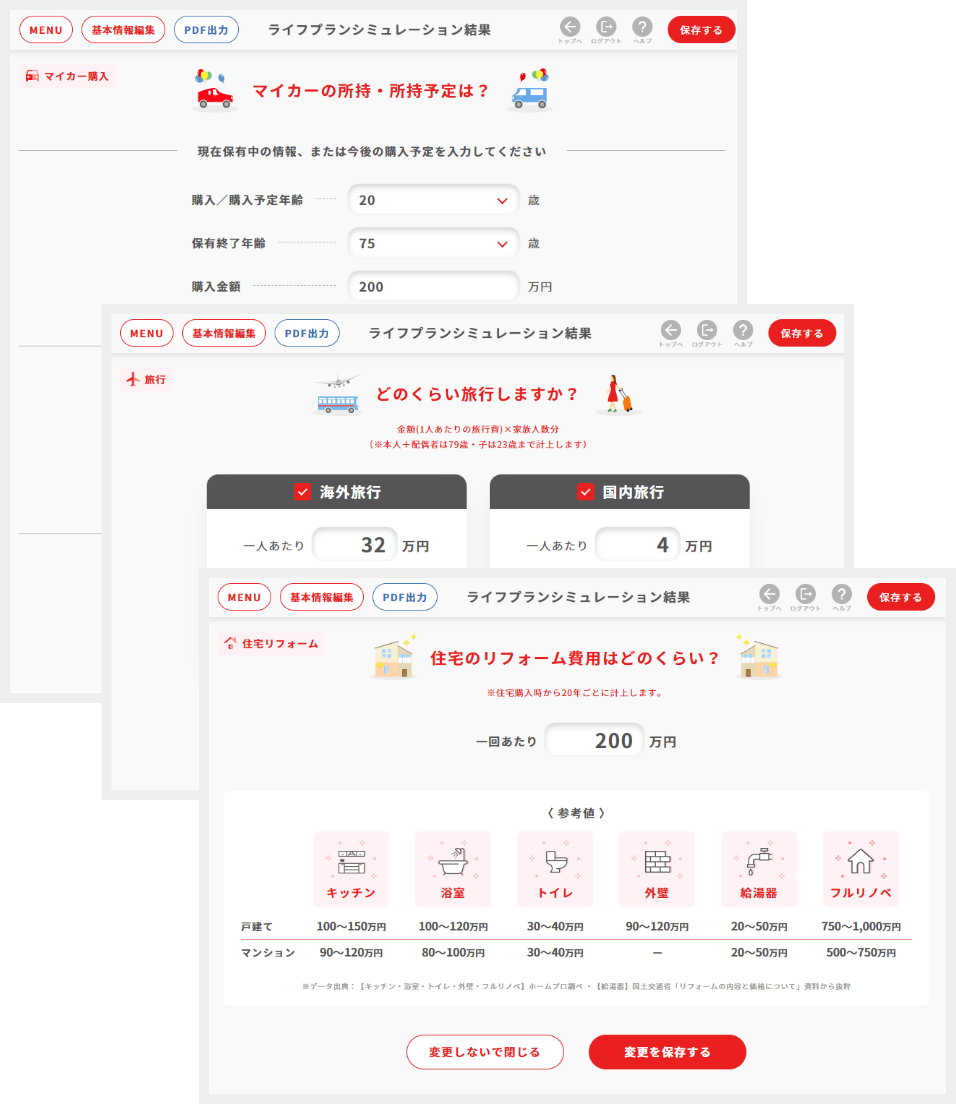Click 基本情報編集 in the 旅行 window
Screen dimensions: 956x1104
[224, 333]
